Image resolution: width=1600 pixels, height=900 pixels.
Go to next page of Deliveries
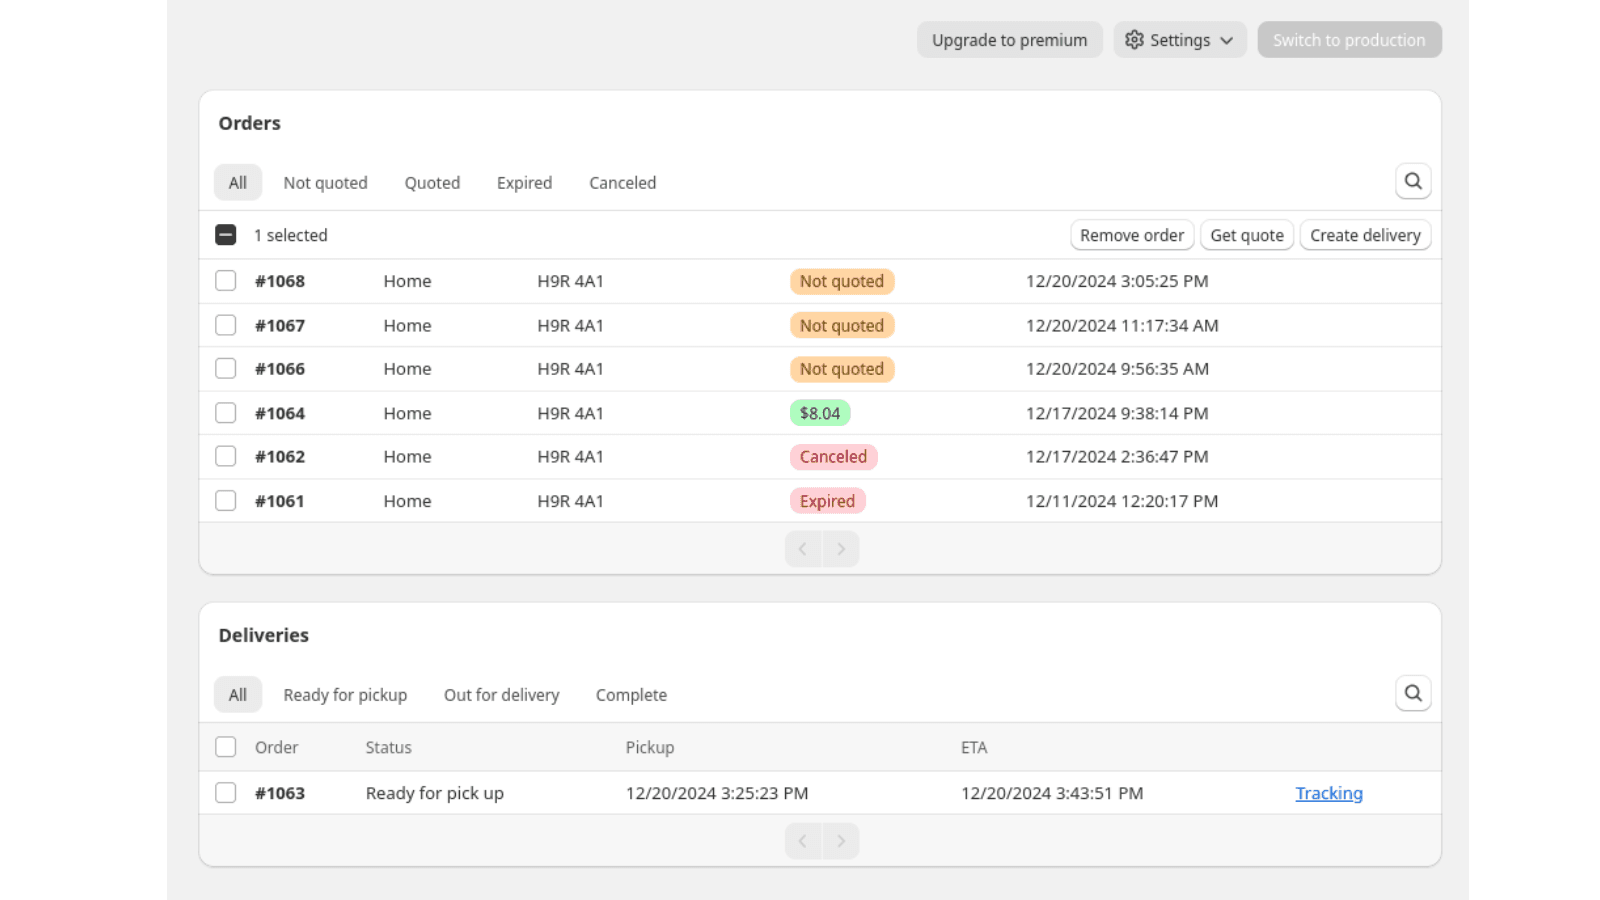[841, 841]
